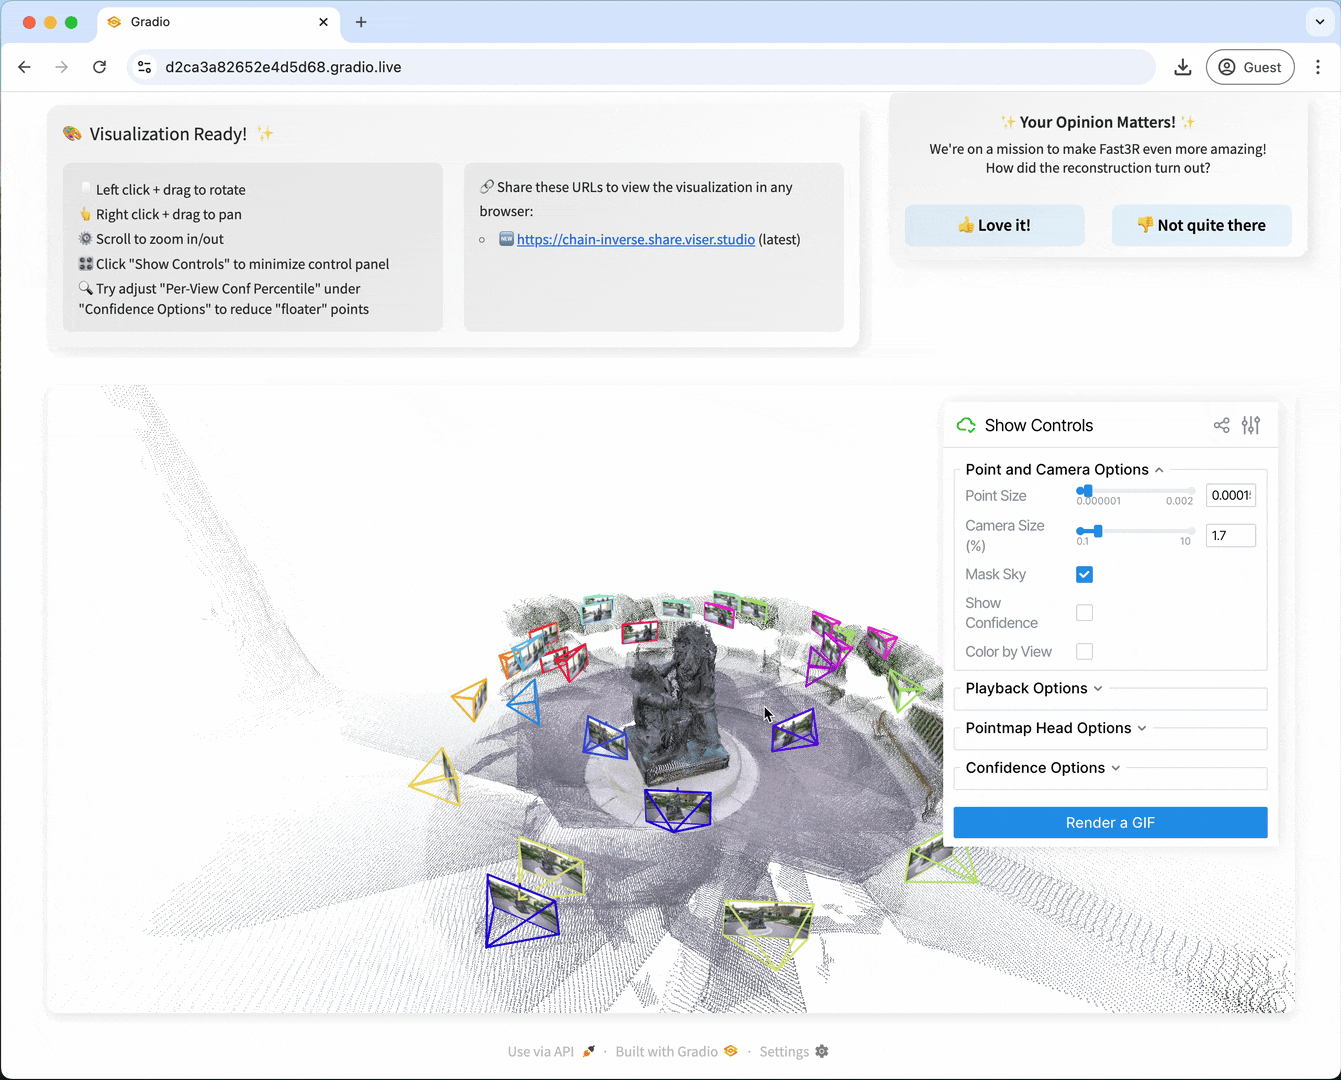Click the TV icon before the share URL
Screen dimensions: 1341x1080
pyautogui.click(x=506, y=239)
